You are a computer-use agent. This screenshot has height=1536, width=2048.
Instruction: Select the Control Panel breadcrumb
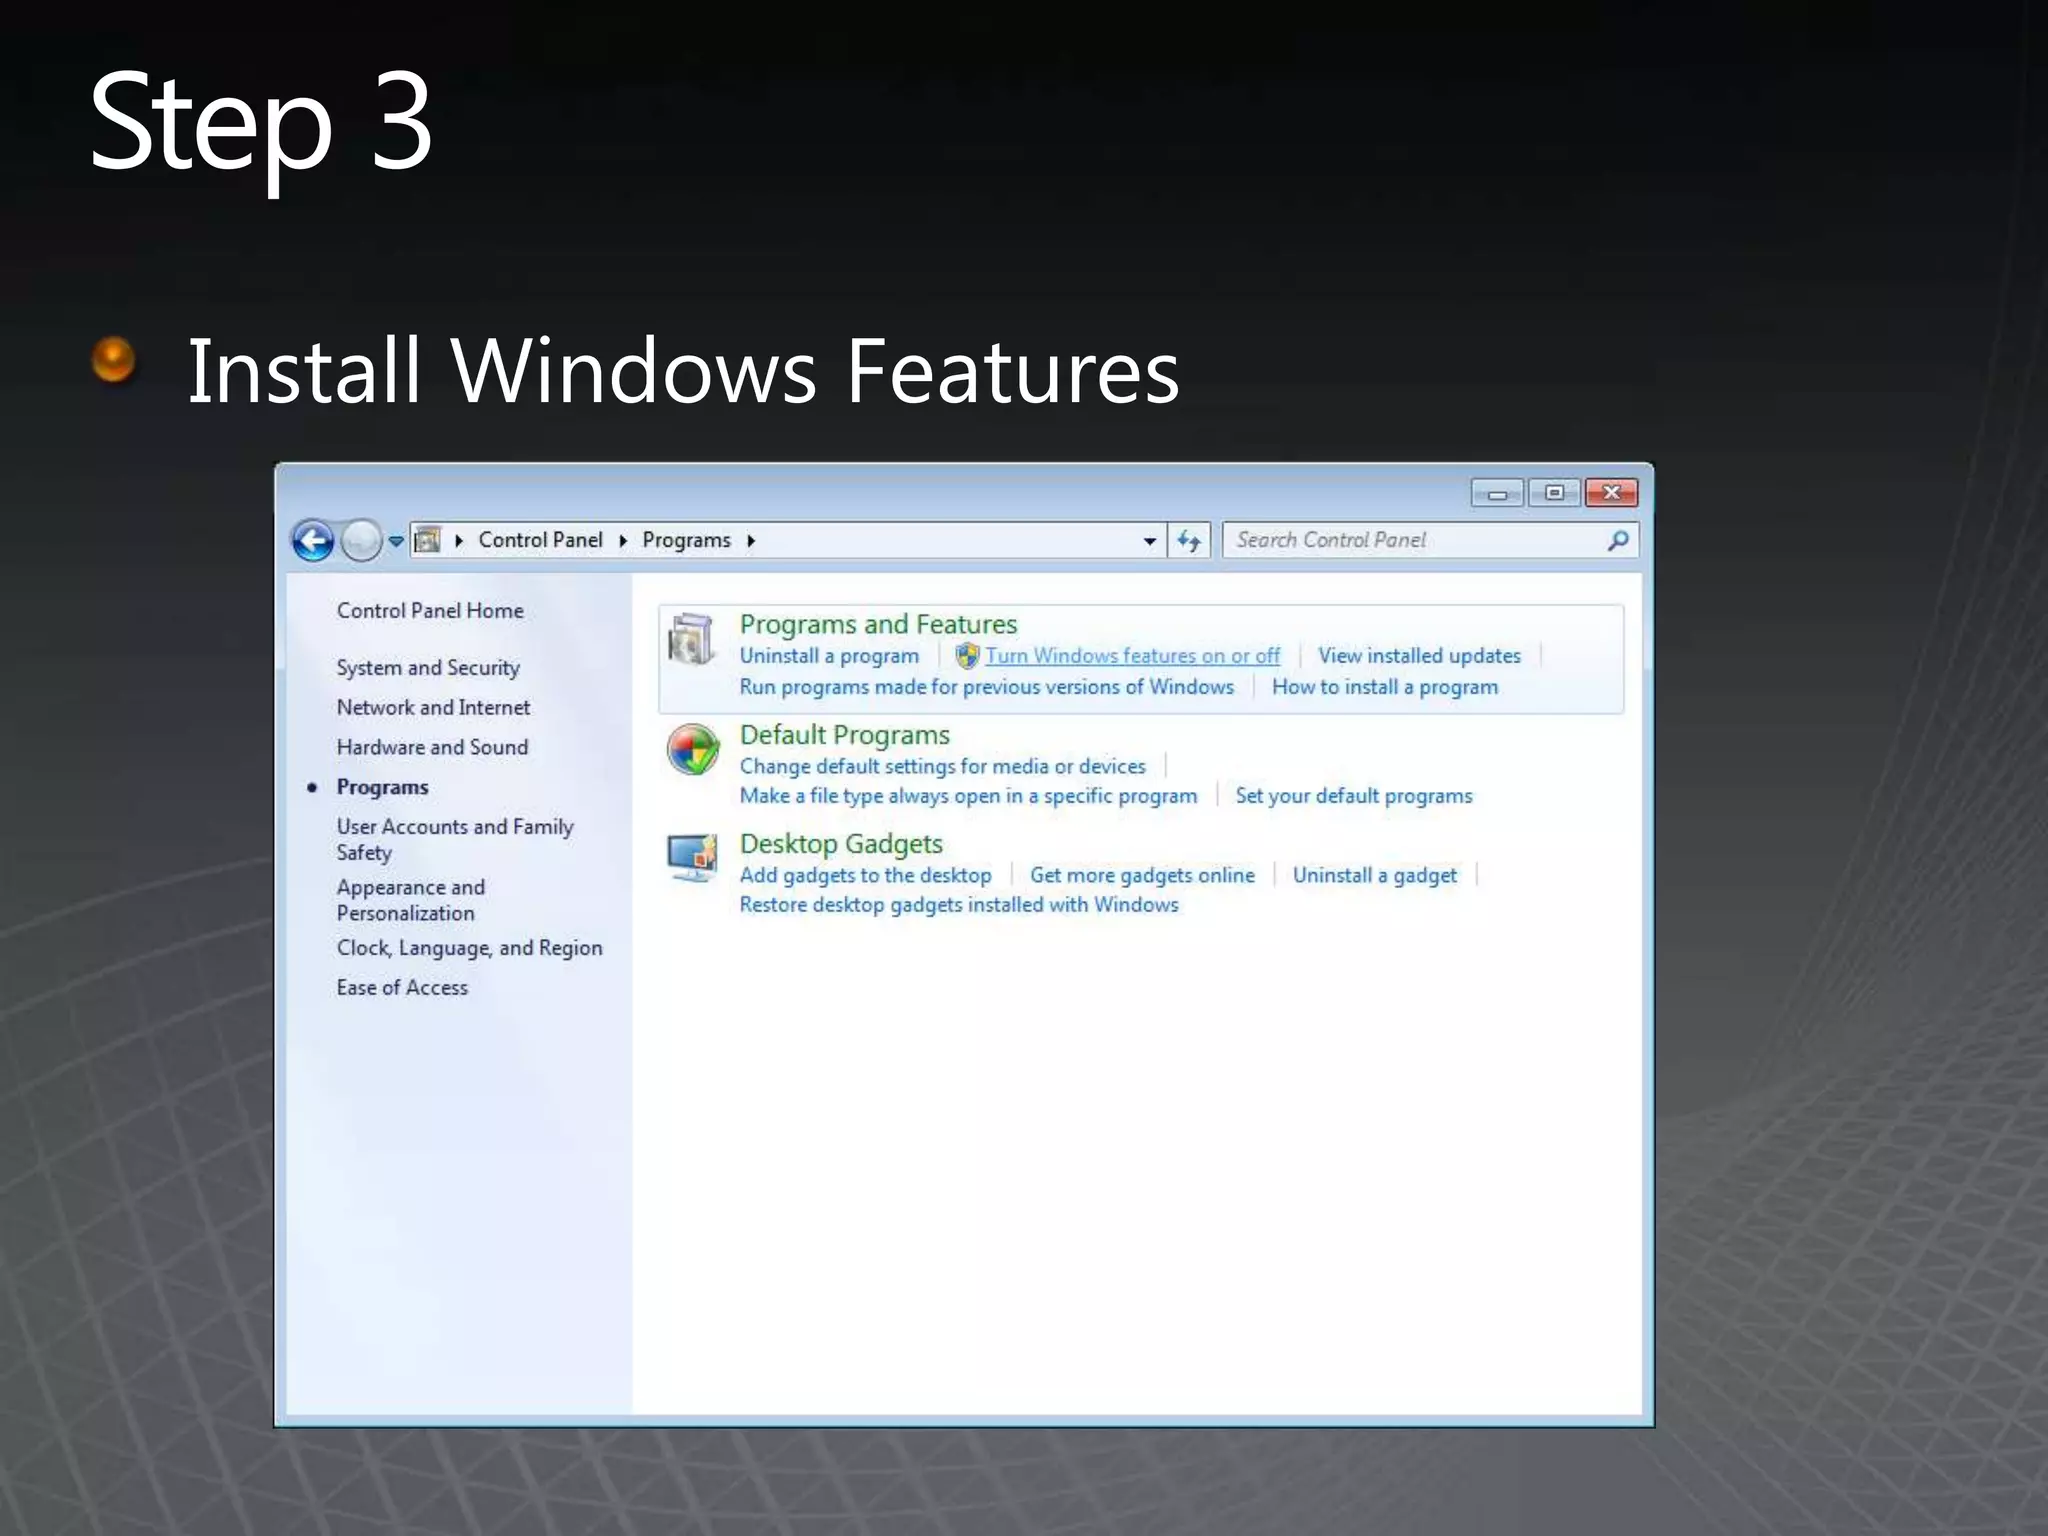pyautogui.click(x=540, y=540)
